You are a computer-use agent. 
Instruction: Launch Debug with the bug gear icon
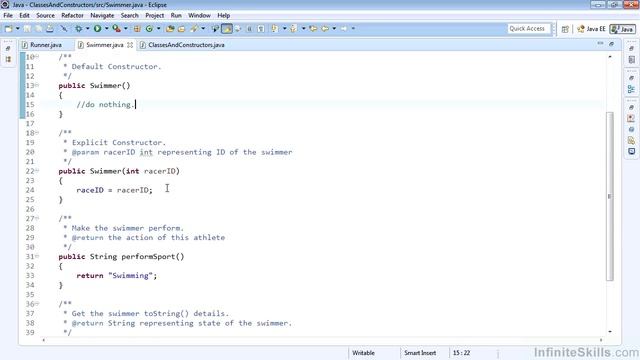pos(78,29)
